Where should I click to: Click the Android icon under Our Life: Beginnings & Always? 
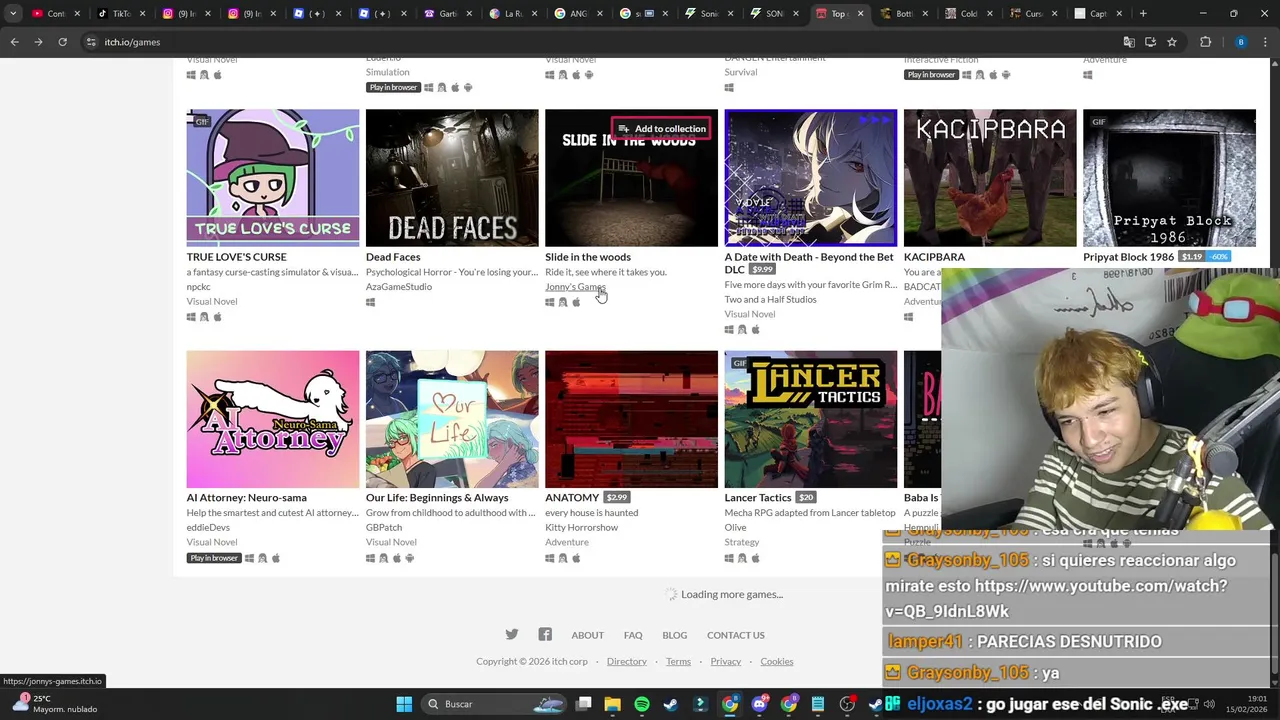click(x=409, y=558)
